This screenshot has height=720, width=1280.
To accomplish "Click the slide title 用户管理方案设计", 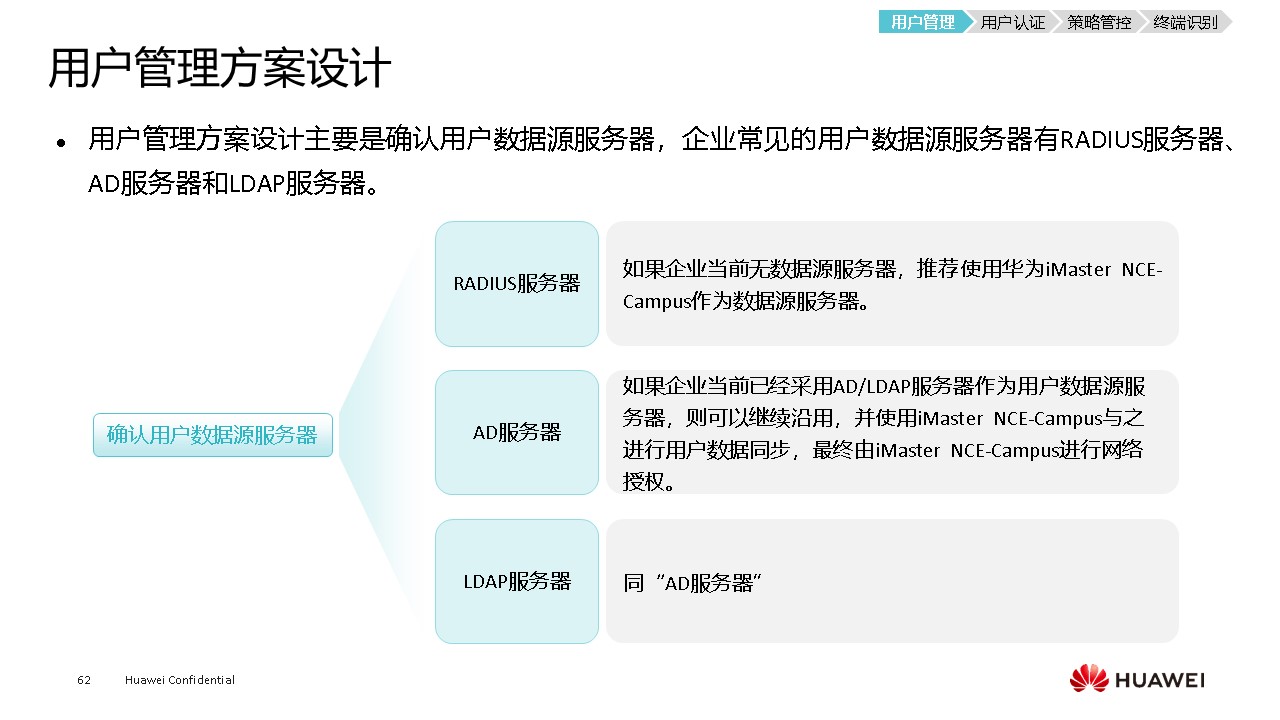I will click(219, 69).
